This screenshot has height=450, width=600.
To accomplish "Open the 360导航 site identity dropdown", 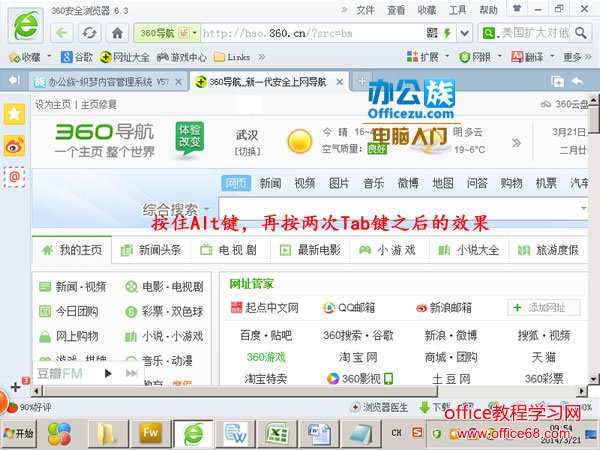I will click(194, 33).
